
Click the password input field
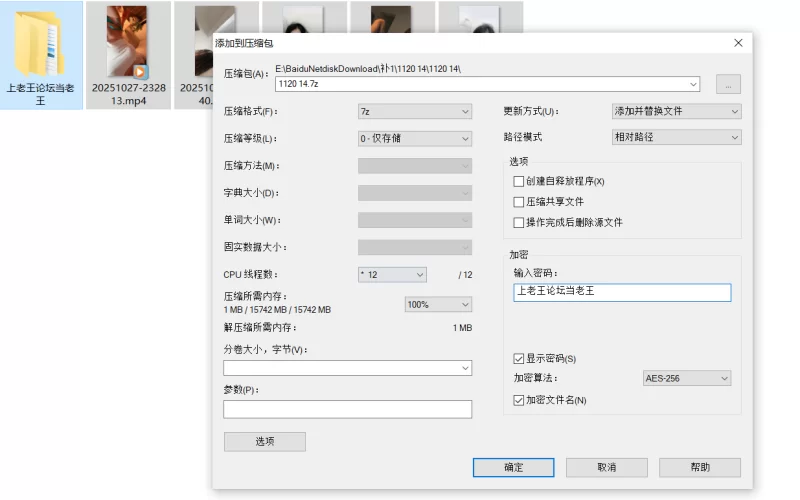(622, 292)
